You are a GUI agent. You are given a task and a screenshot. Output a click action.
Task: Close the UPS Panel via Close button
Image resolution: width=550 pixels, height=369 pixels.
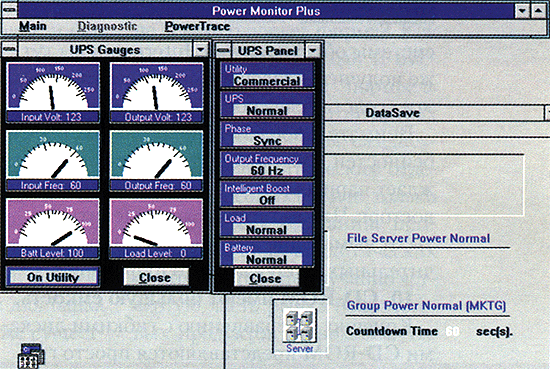[266, 279]
